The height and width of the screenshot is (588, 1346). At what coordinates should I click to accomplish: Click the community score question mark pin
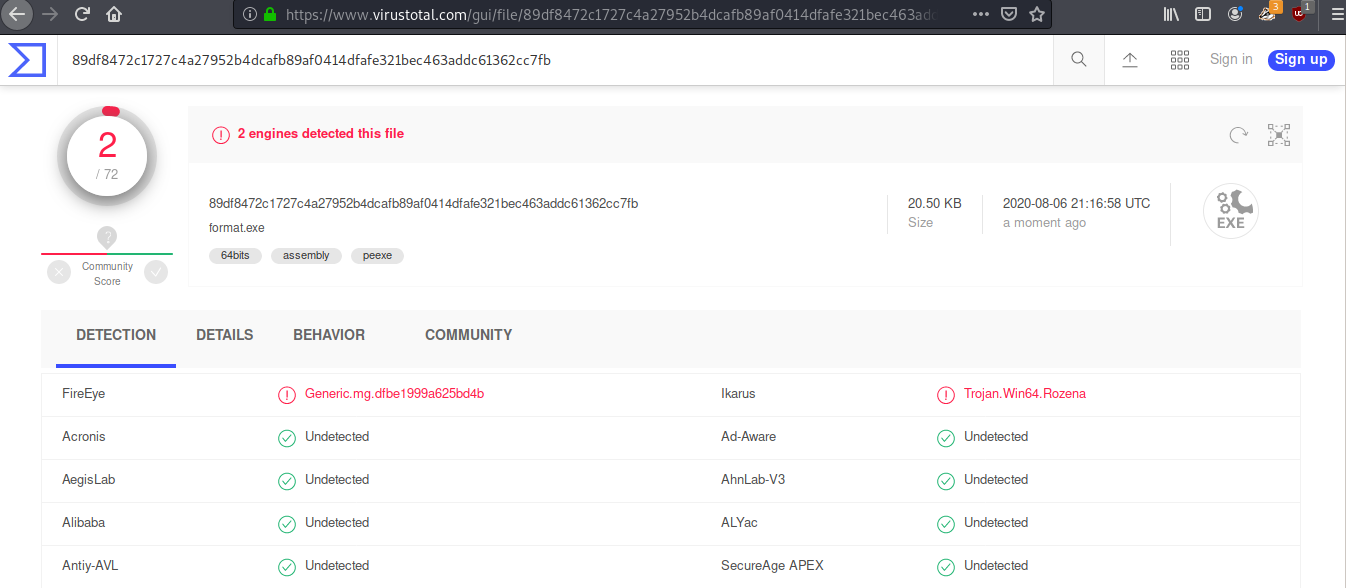tap(107, 238)
